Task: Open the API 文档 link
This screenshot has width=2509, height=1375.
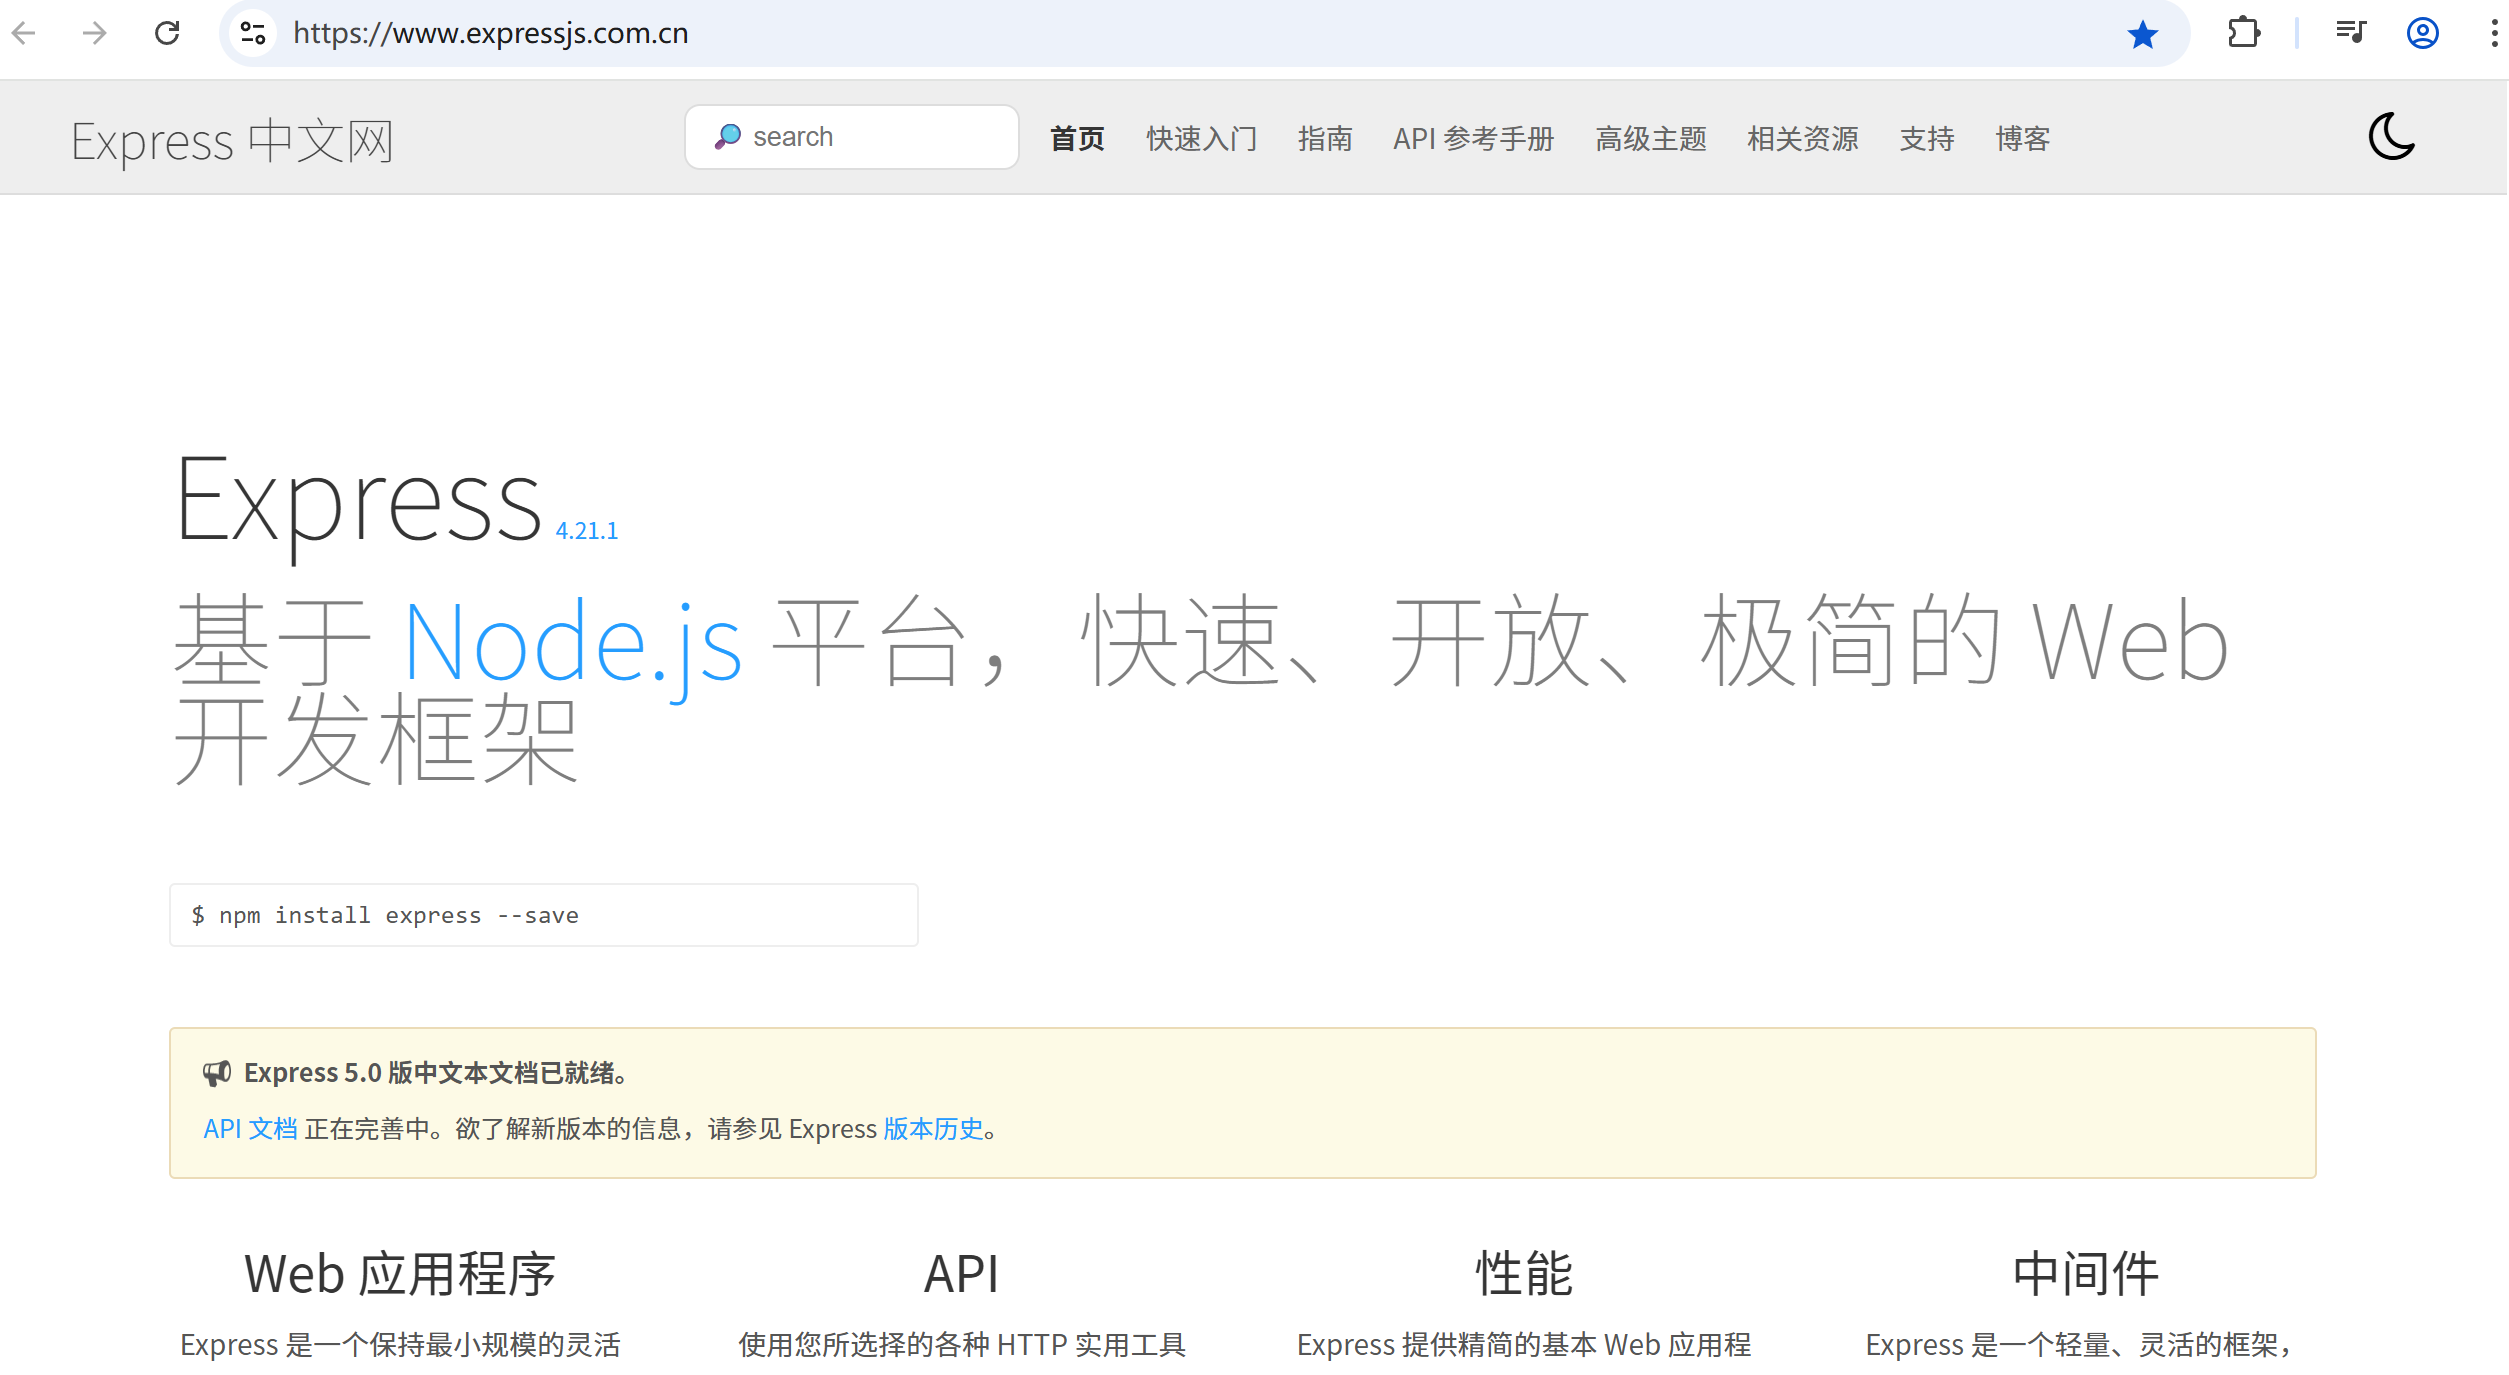Action: click(x=250, y=1129)
